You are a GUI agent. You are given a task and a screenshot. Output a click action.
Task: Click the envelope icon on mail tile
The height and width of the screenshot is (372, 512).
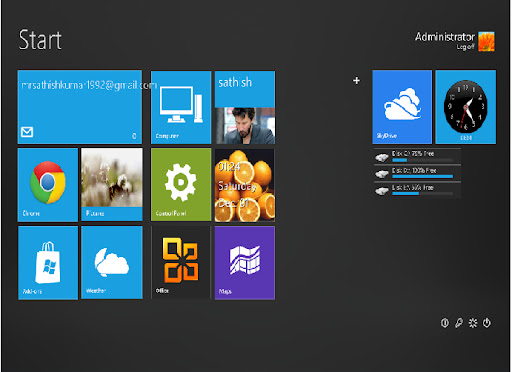coord(27,132)
